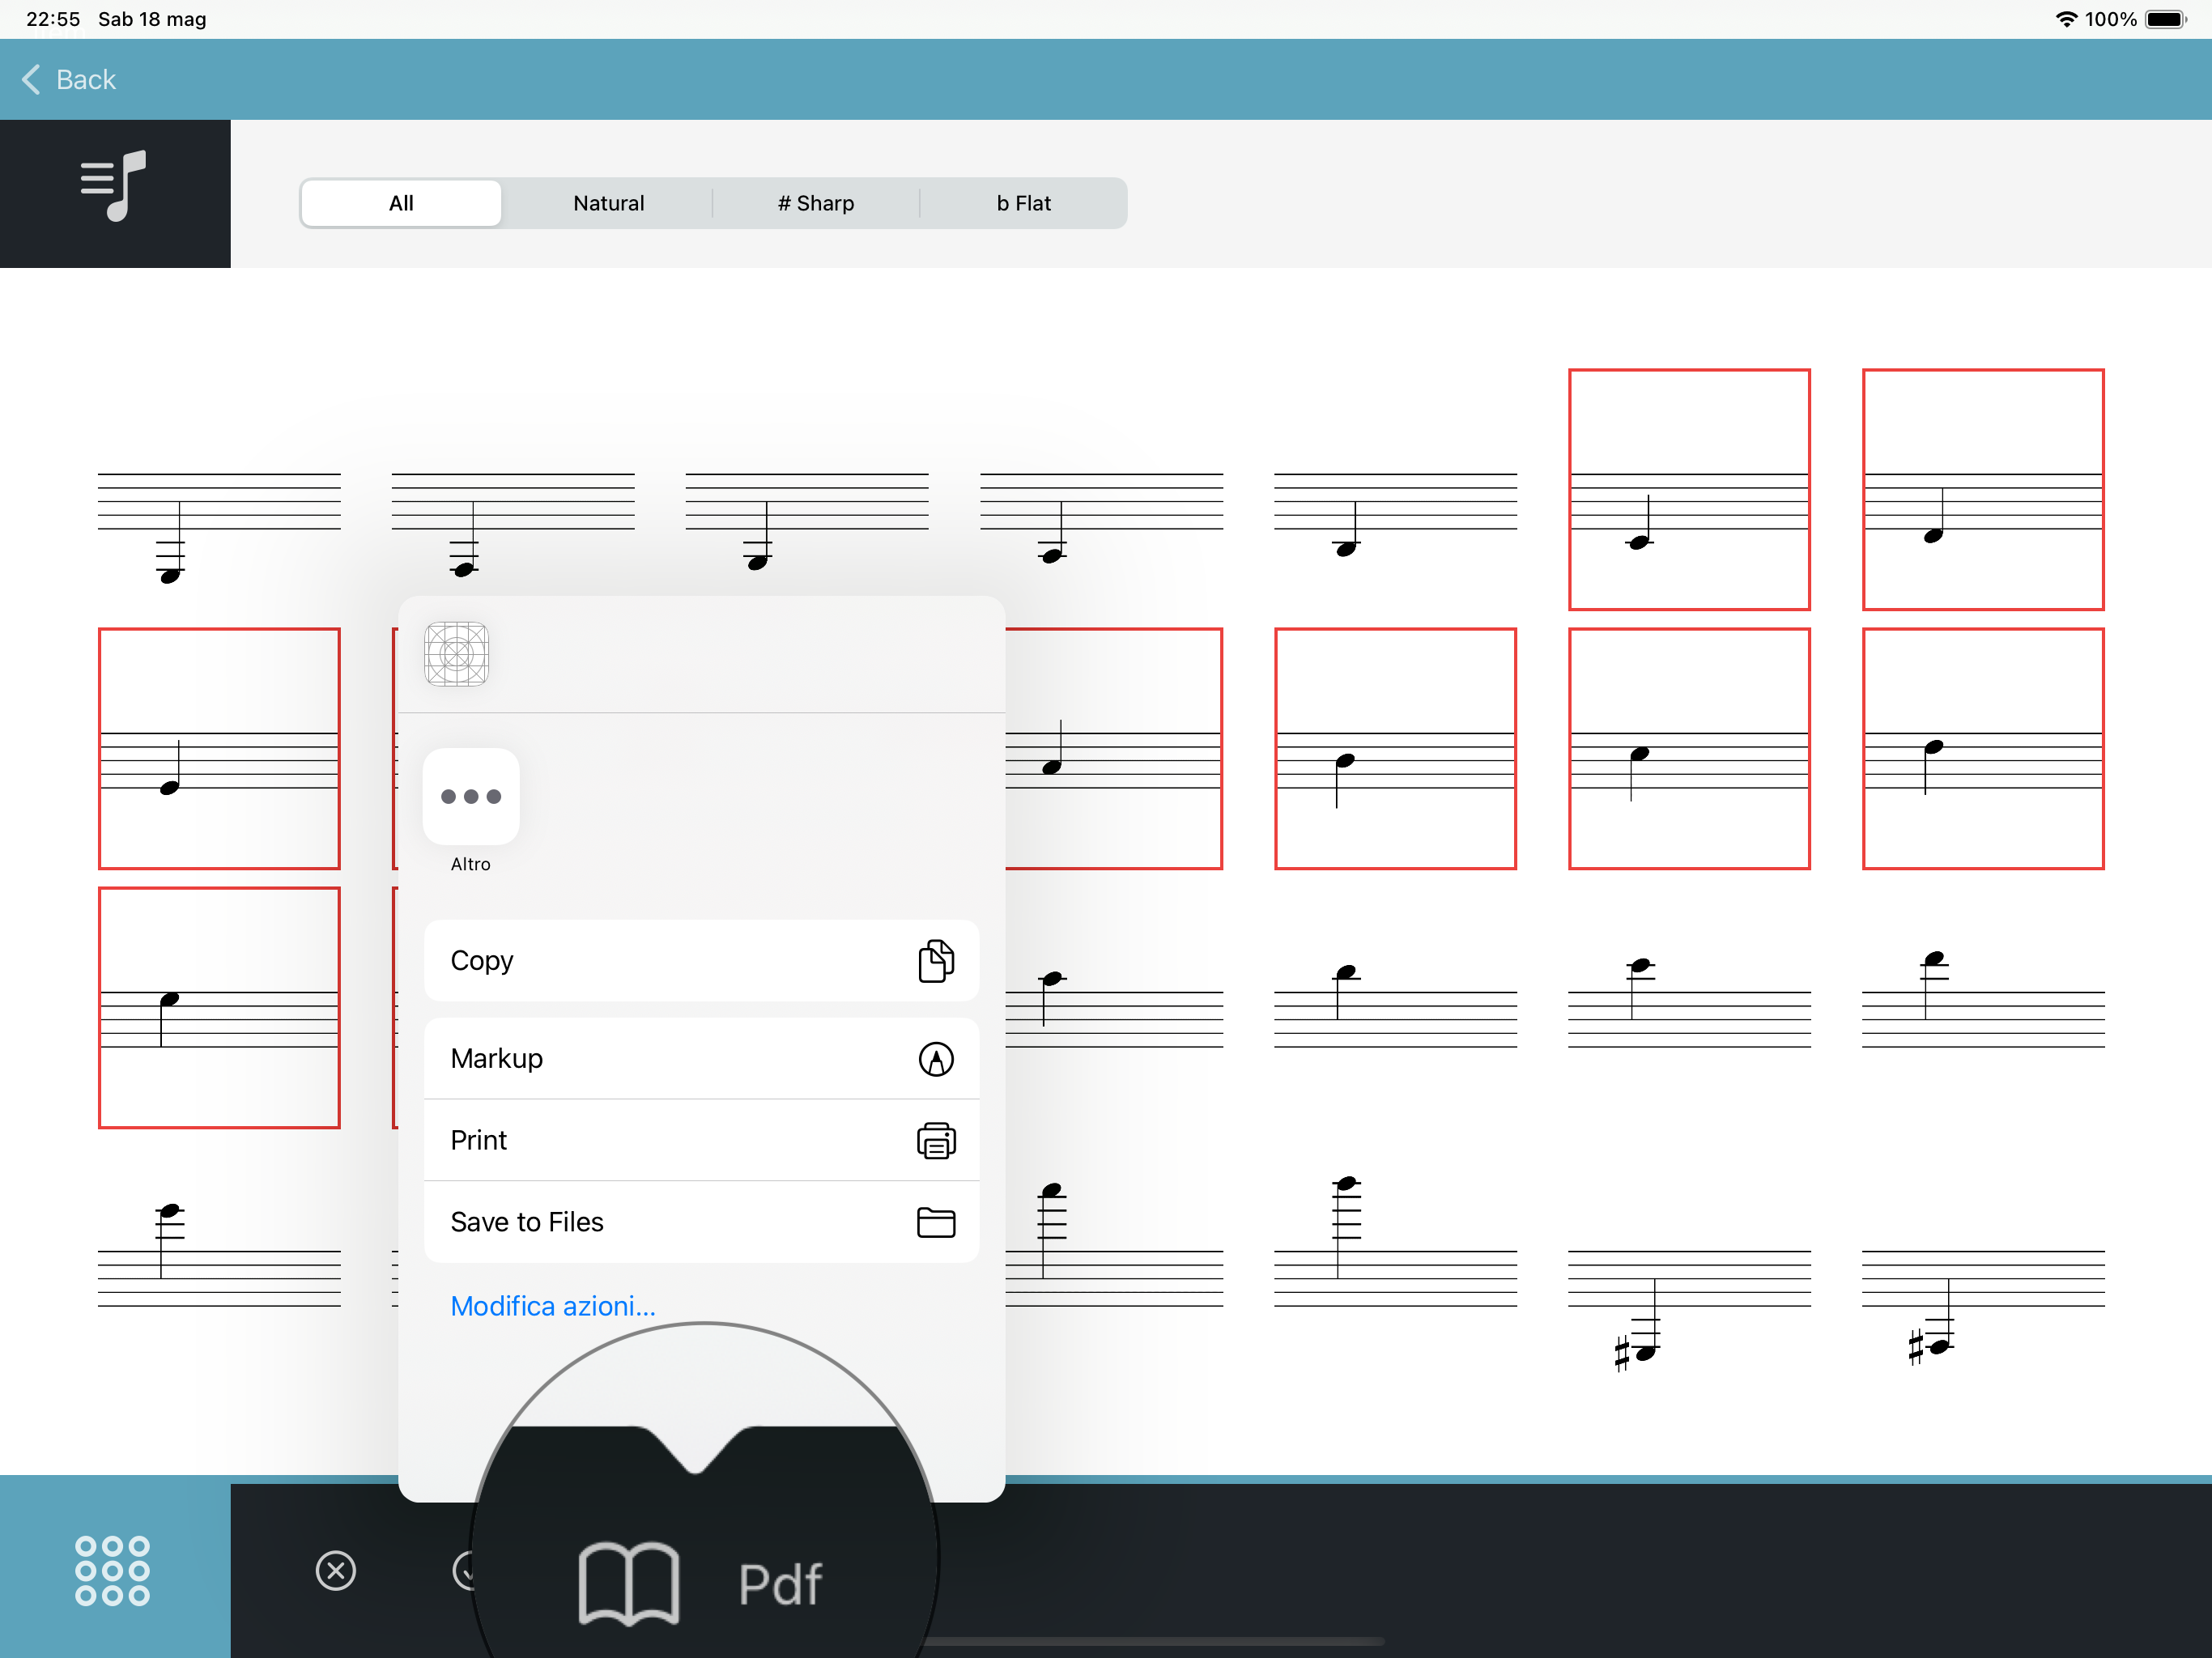Screen dimensions: 2212x1658
Task: Click the folder icon beside Save to Files
Action: click(x=936, y=1222)
